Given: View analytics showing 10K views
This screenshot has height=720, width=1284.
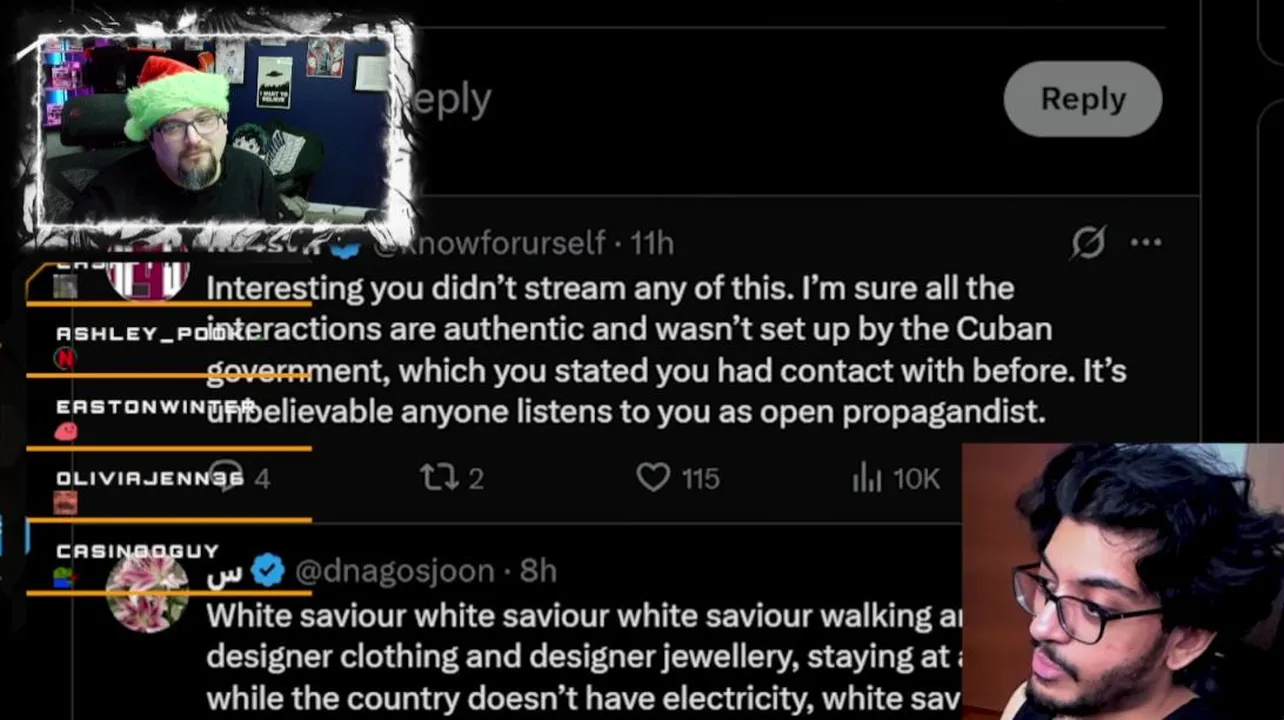Looking at the screenshot, I should tap(896, 479).
